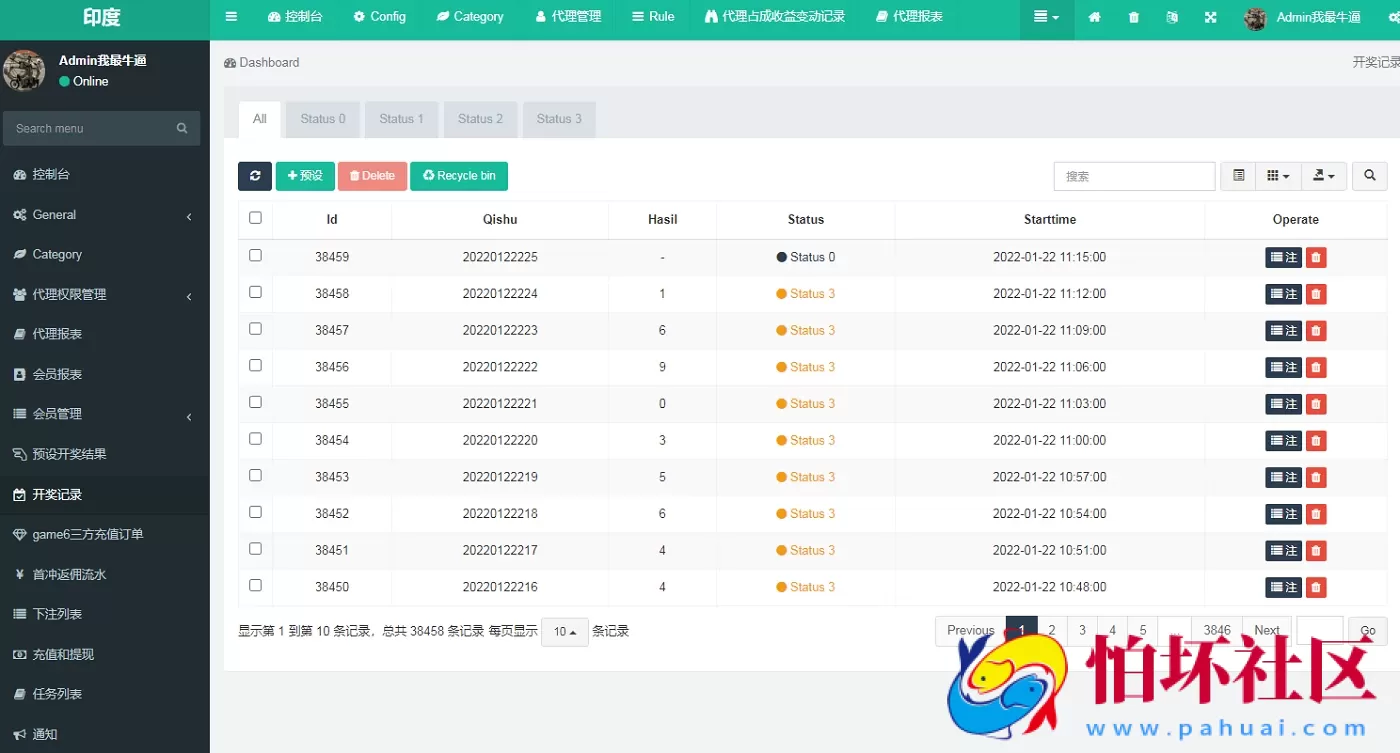Screen dimensions: 1400x753
Task: Toggle table view list icon
Action: (1238, 176)
